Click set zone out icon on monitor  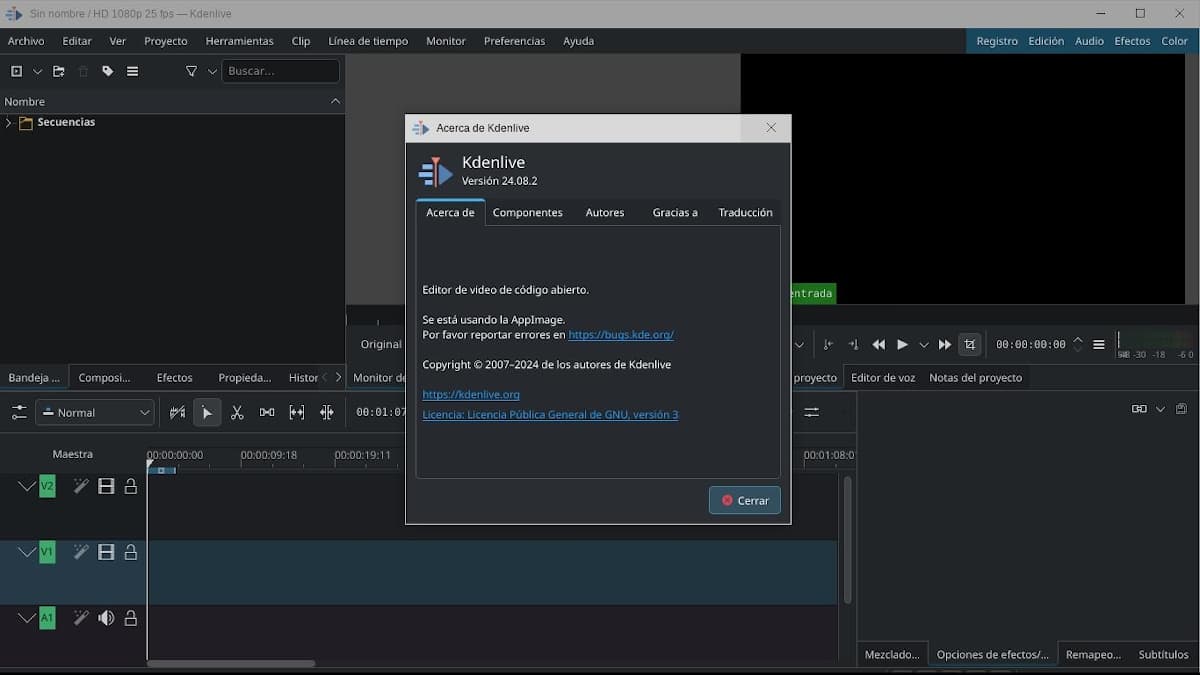pyautogui.click(x=853, y=344)
